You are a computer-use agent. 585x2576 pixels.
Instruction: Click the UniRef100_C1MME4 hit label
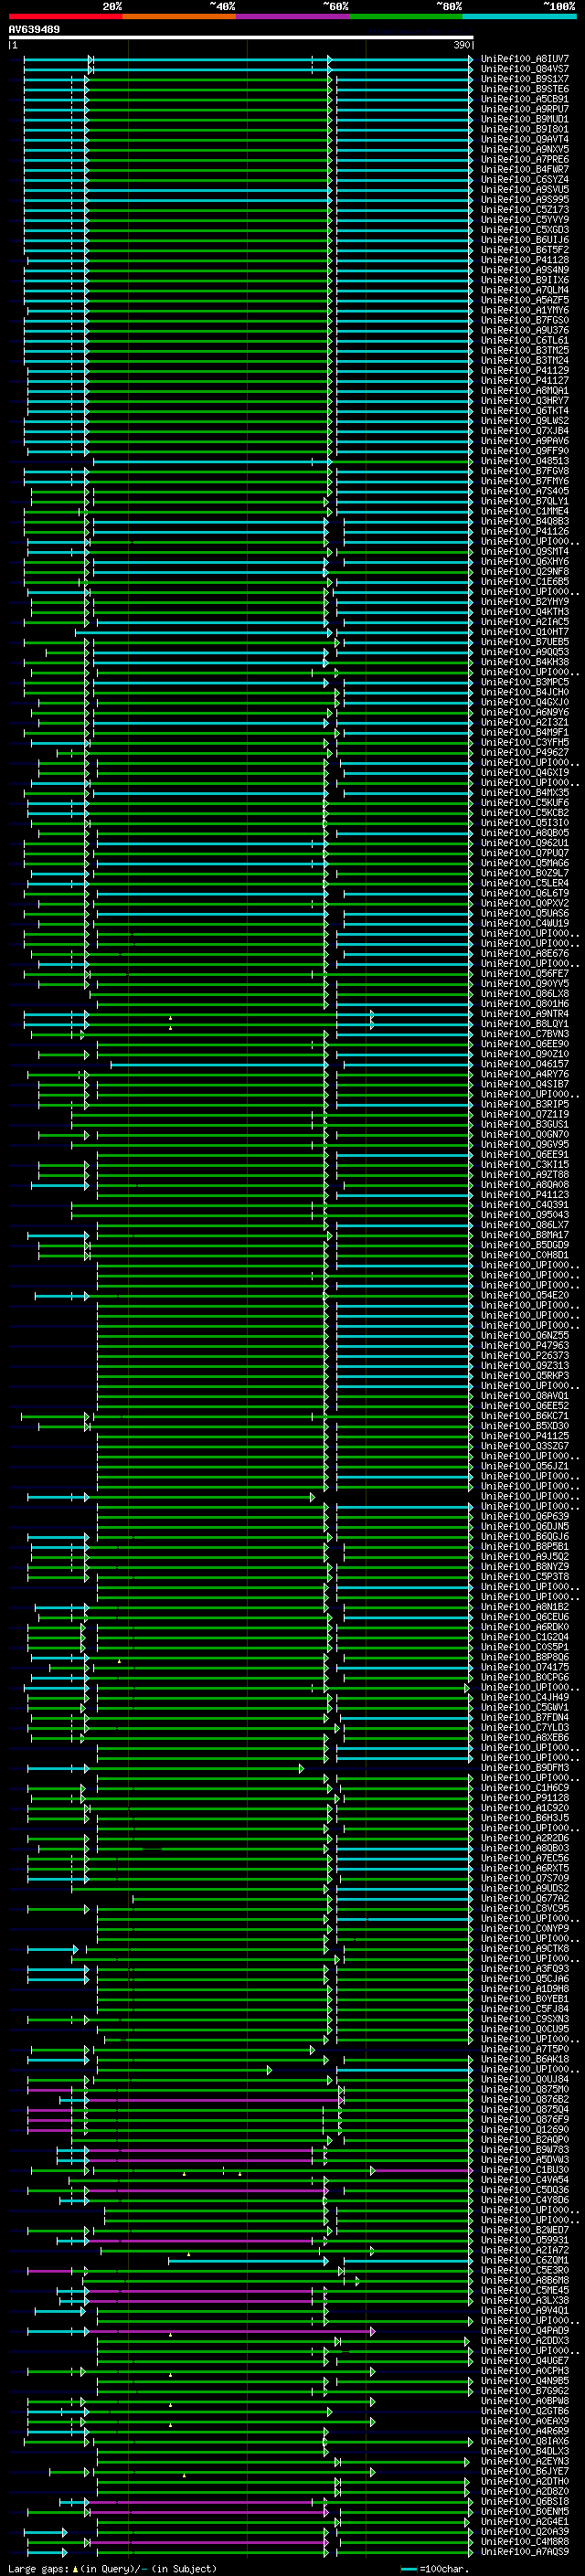[525, 511]
